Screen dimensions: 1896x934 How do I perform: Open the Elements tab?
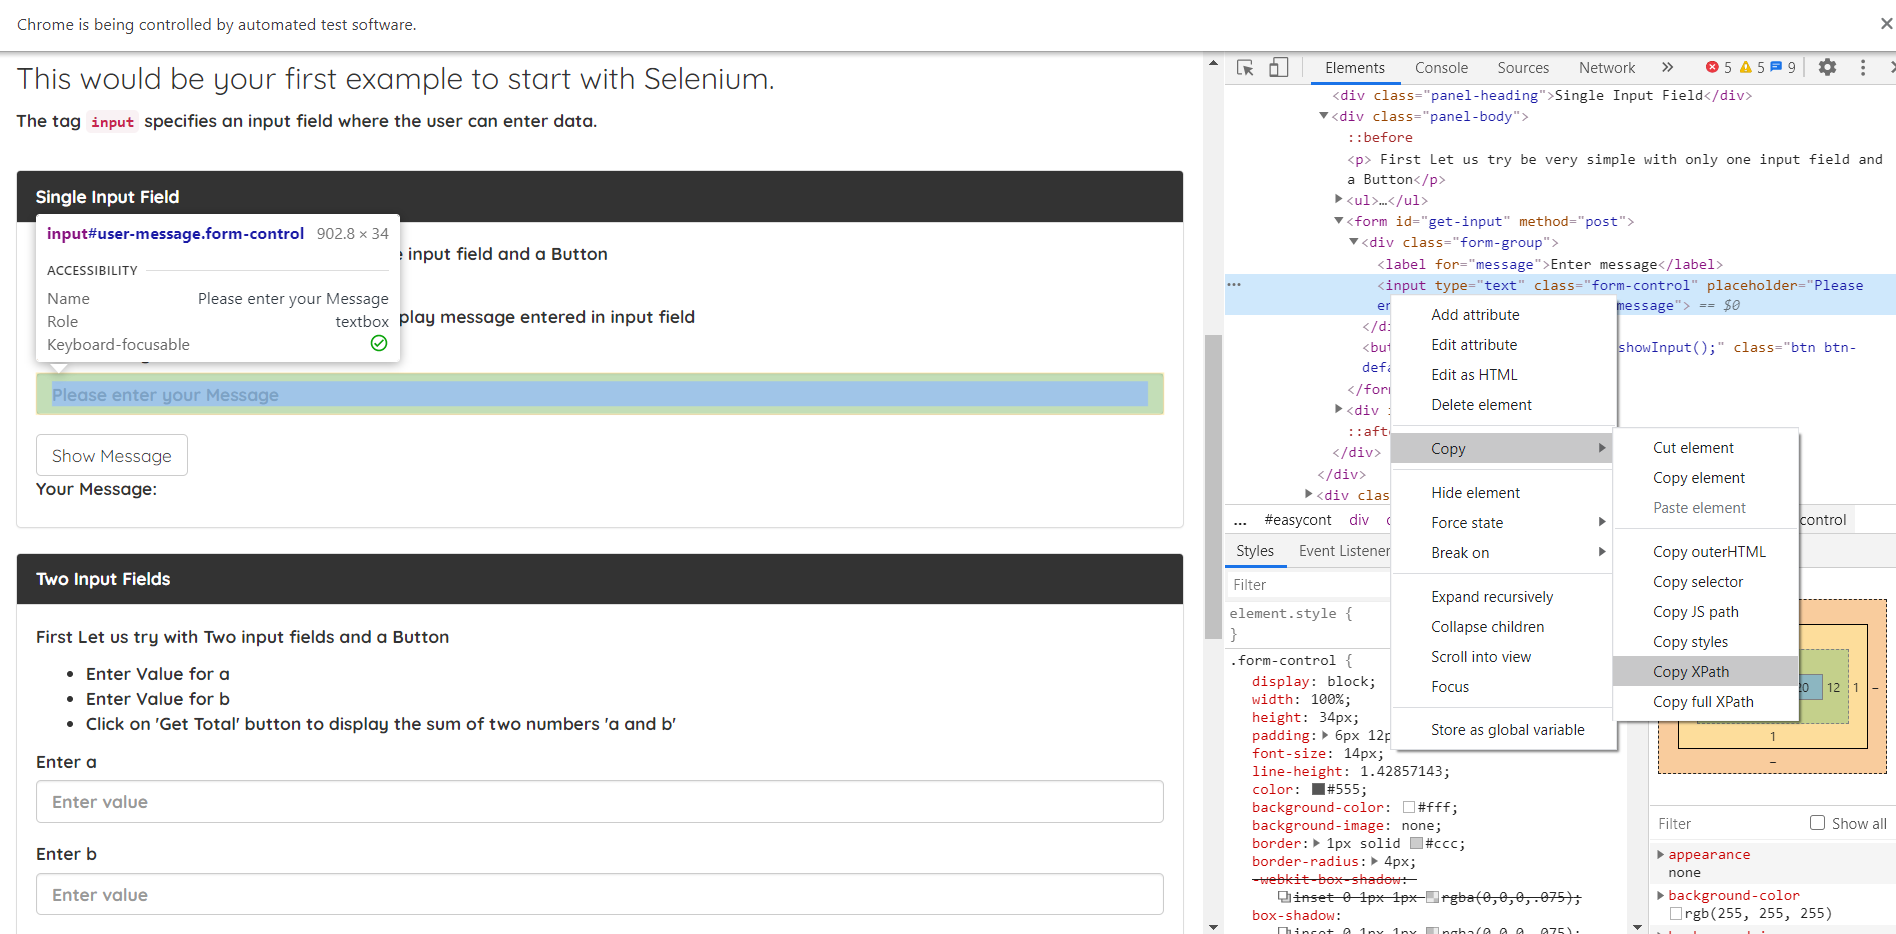point(1355,67)
